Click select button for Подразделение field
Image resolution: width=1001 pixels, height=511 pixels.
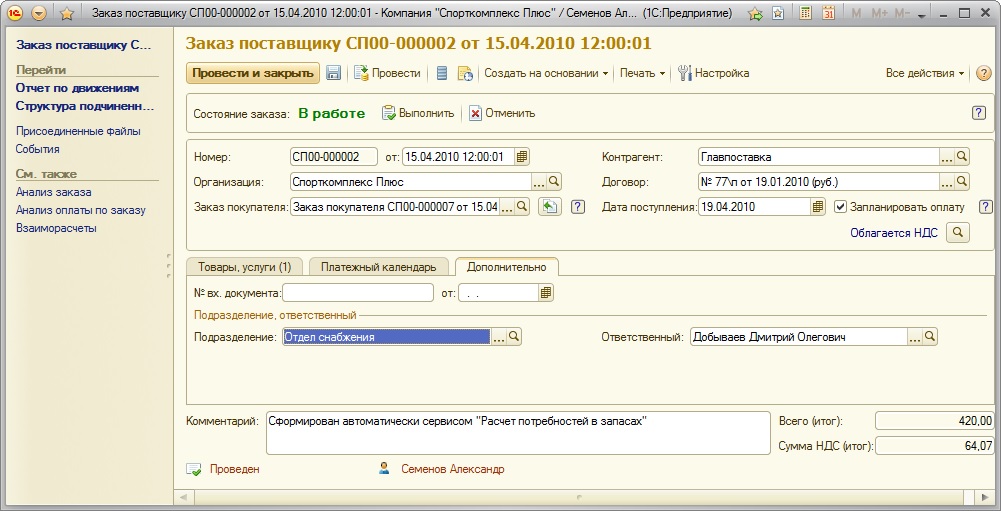point(499,337)
